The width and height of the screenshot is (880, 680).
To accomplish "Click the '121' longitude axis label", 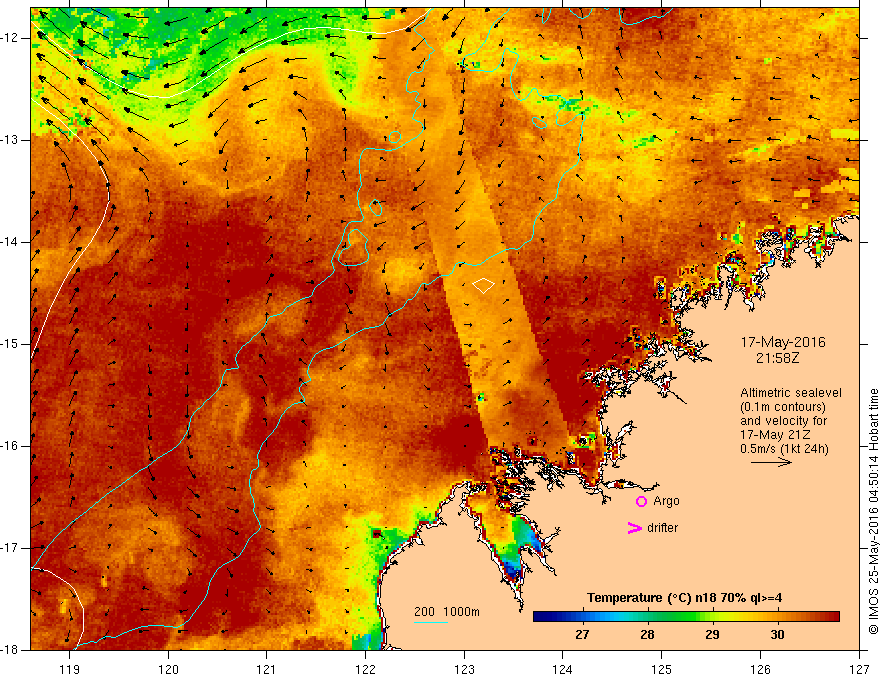I will pos(267,669).
